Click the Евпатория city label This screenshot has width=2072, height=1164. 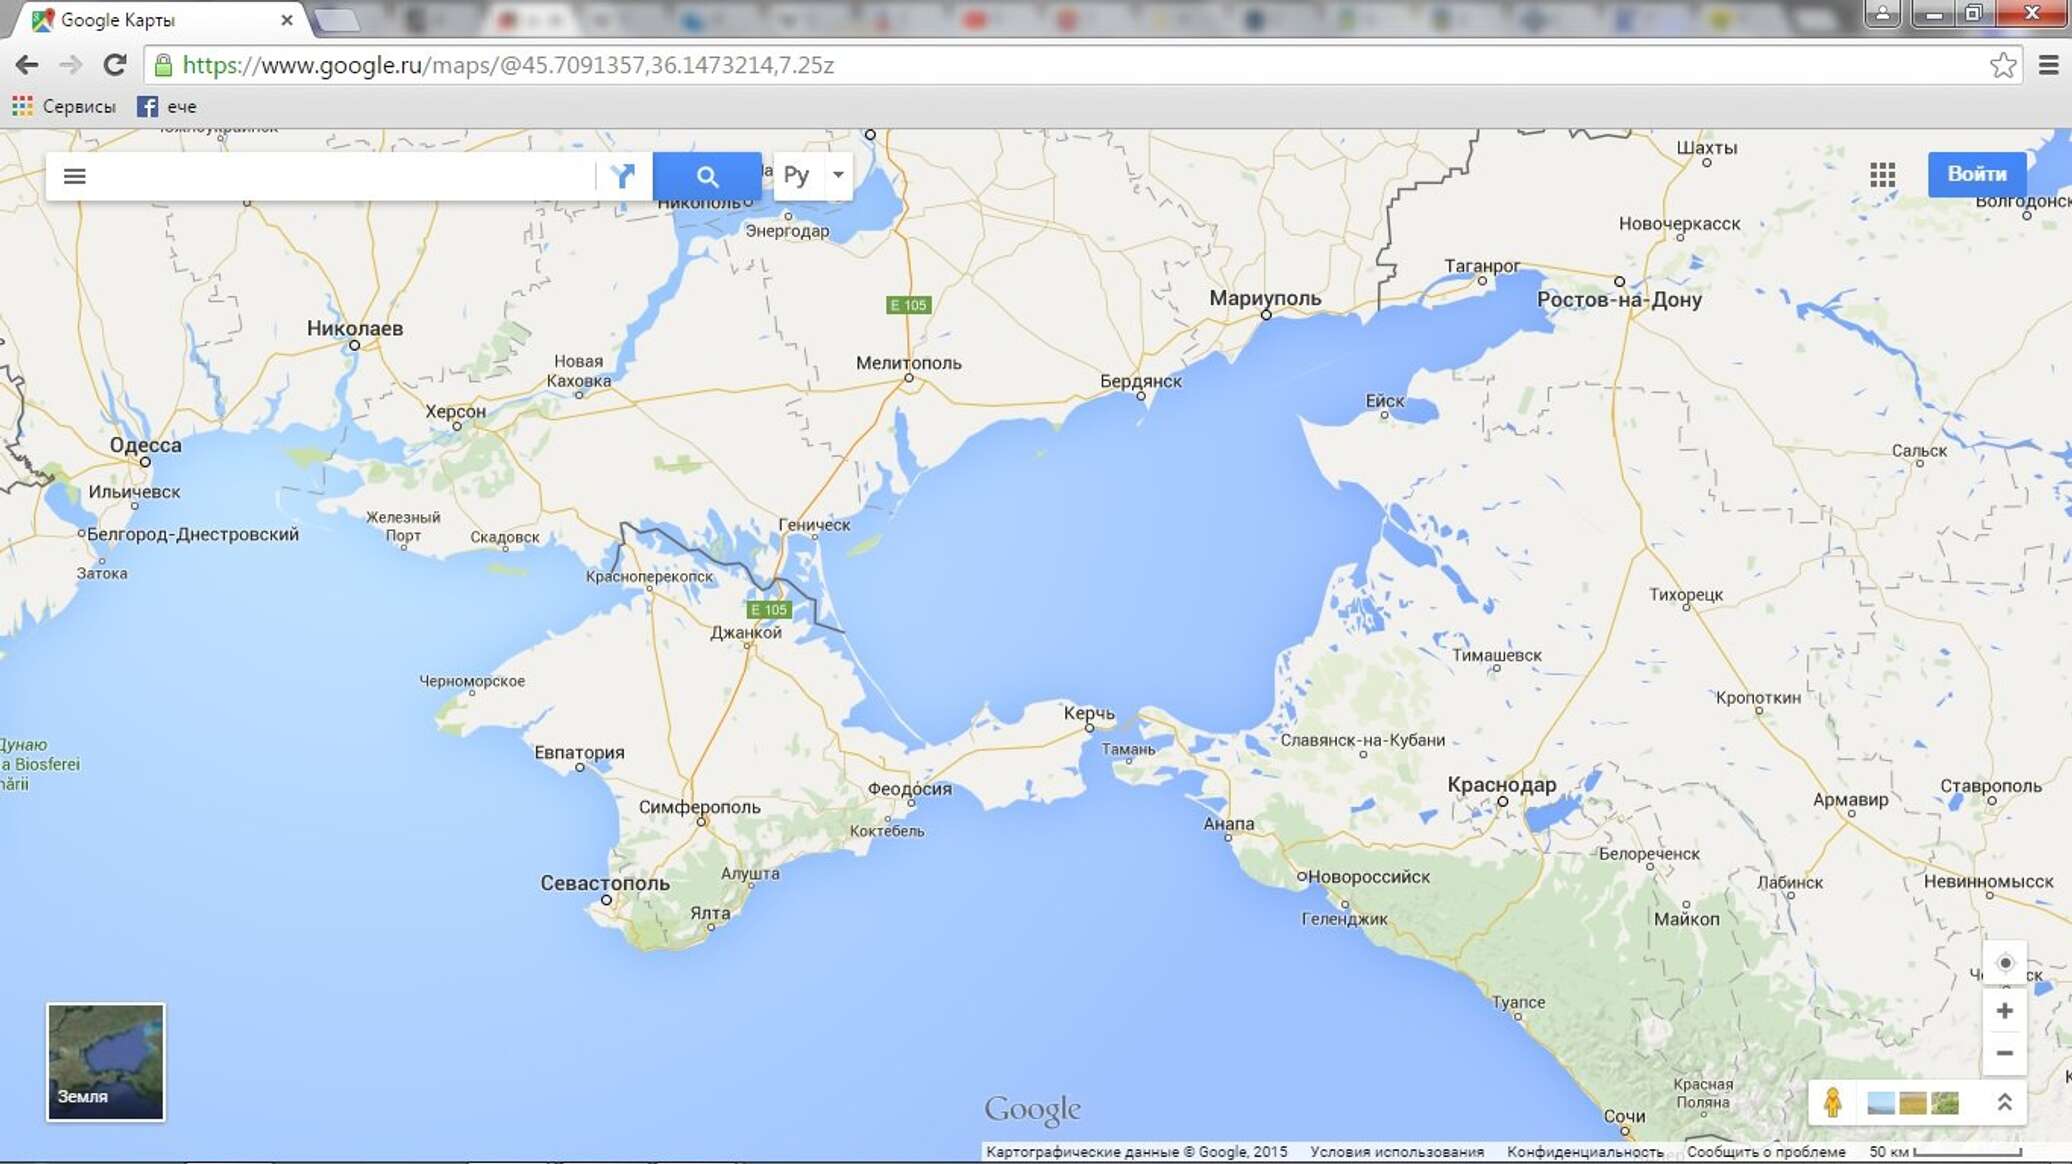coord(579,752)
